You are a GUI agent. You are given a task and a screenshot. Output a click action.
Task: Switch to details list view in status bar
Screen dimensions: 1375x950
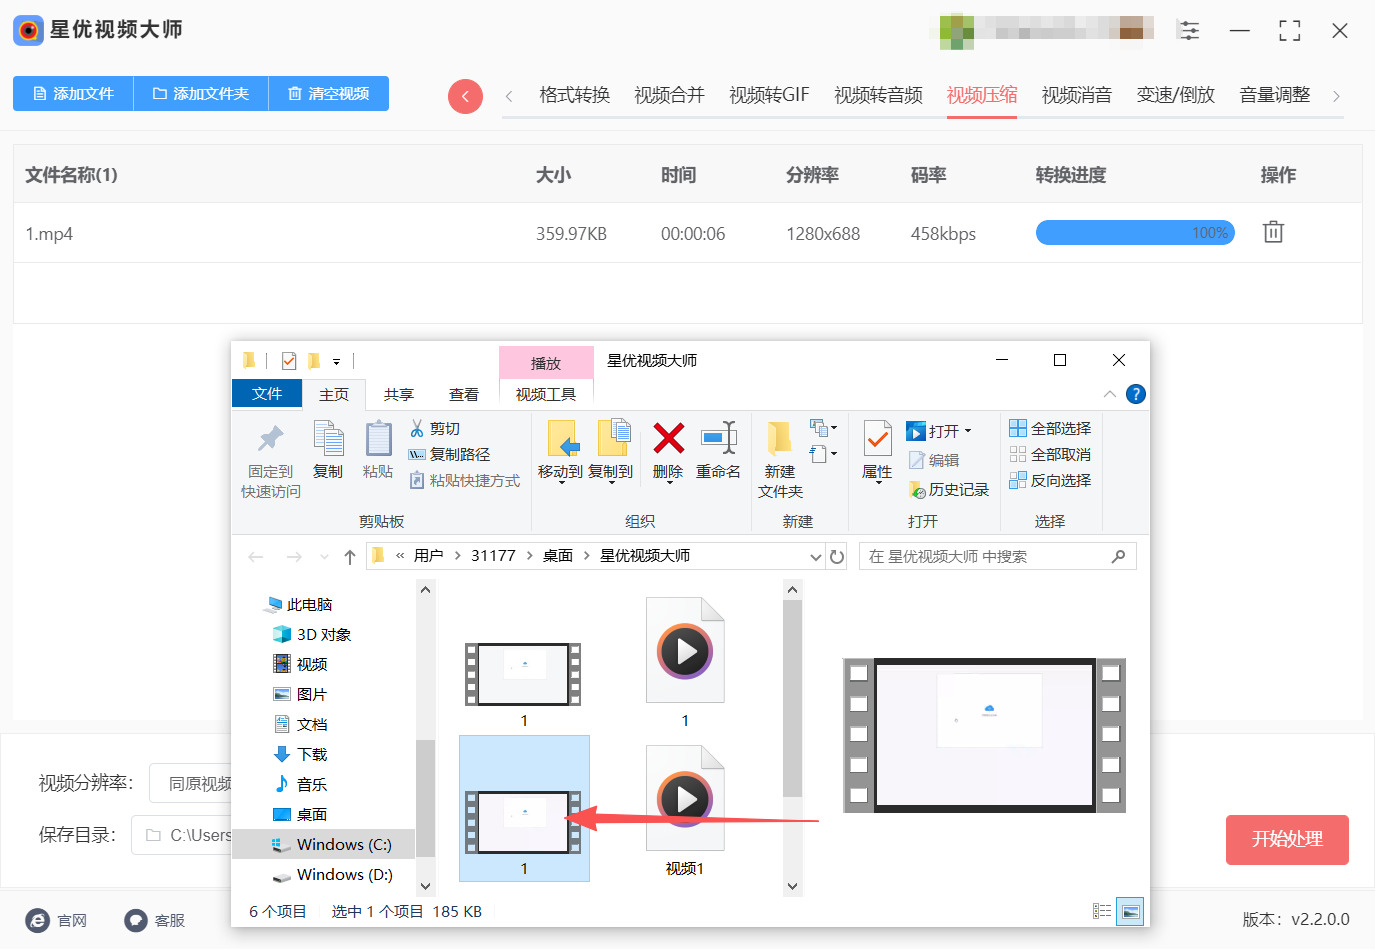1102,911
